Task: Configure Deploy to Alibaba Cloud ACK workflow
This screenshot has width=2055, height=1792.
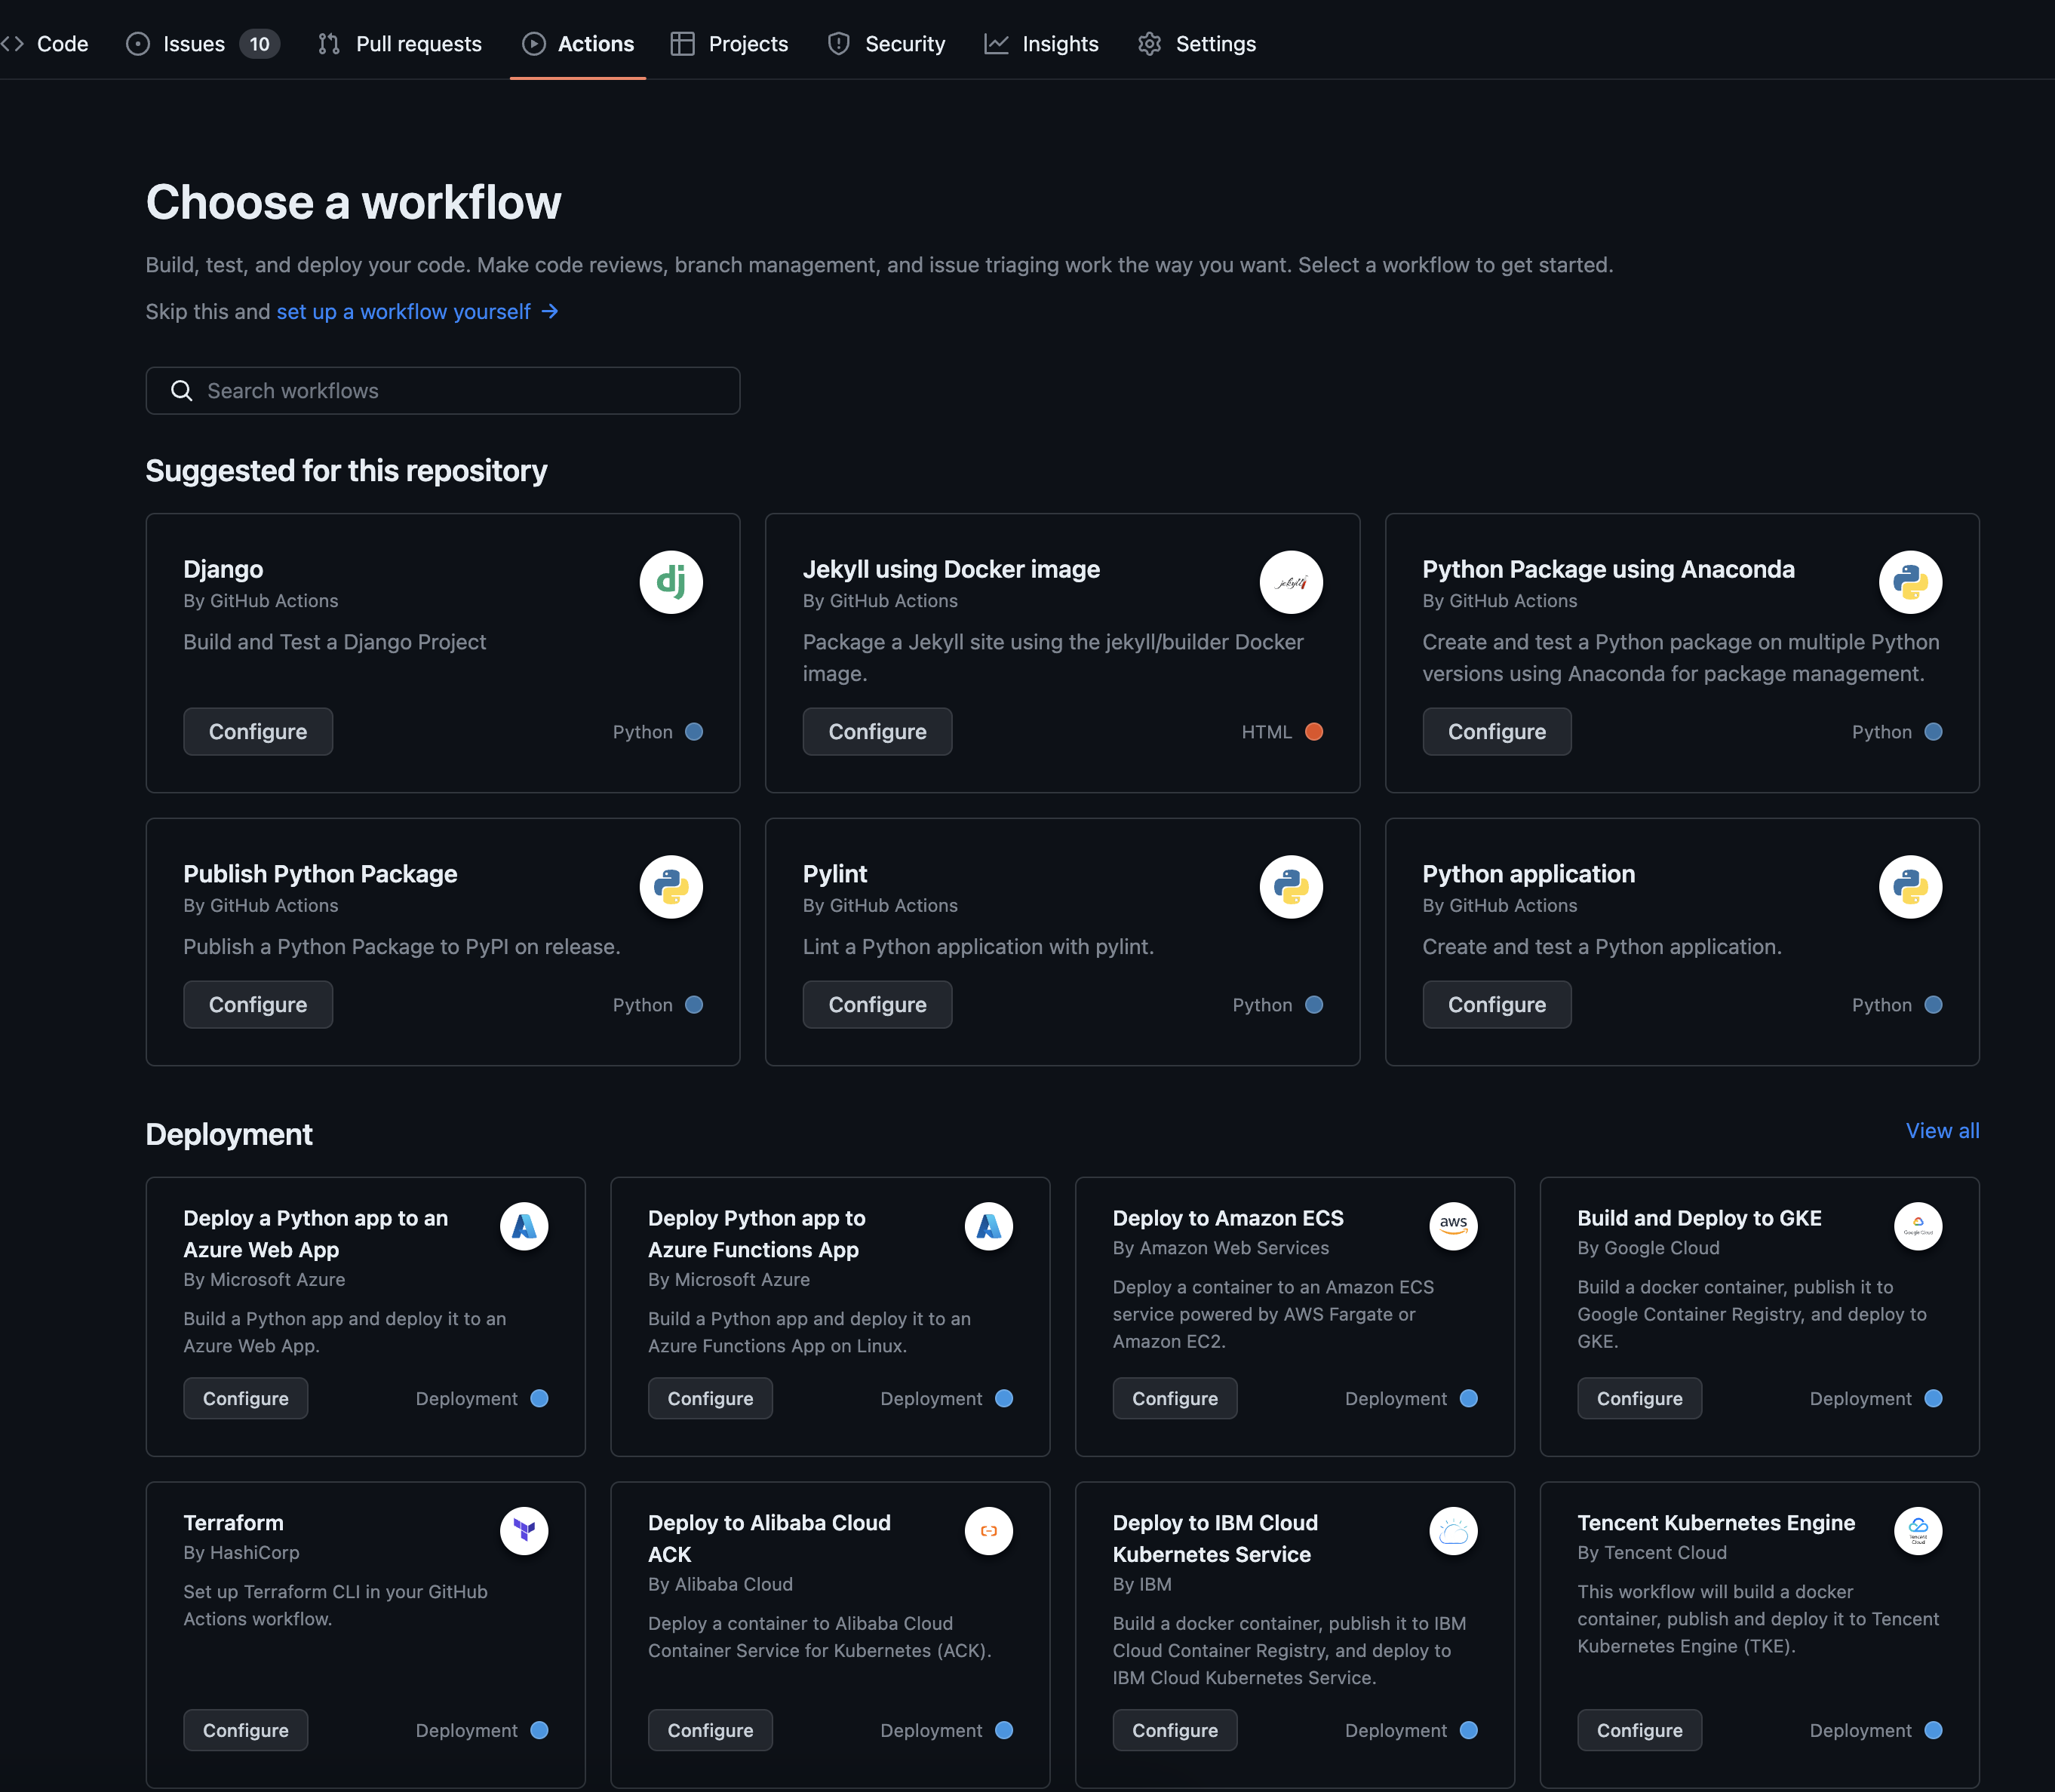Action: (x=710, y=1731)
